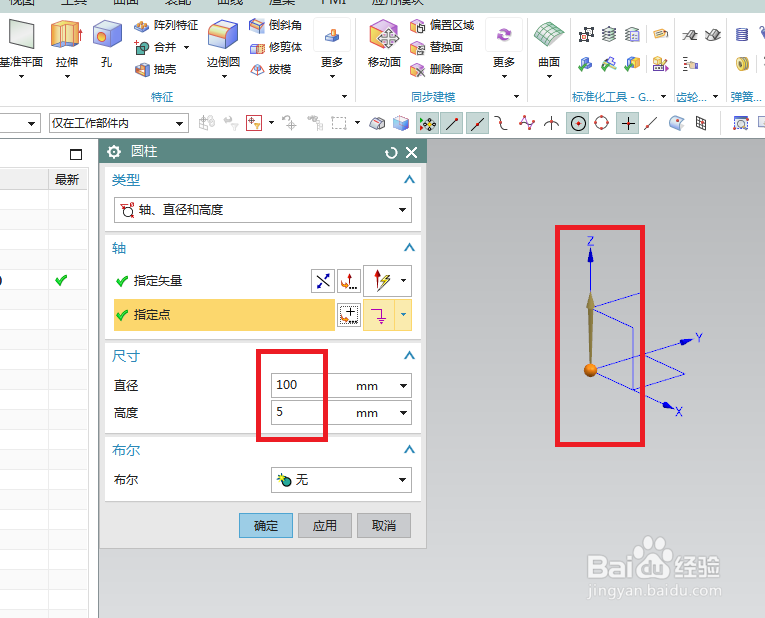The image size is (765, 618).
Task: Click the Apply (应用) button
Action: click(325, 525)
